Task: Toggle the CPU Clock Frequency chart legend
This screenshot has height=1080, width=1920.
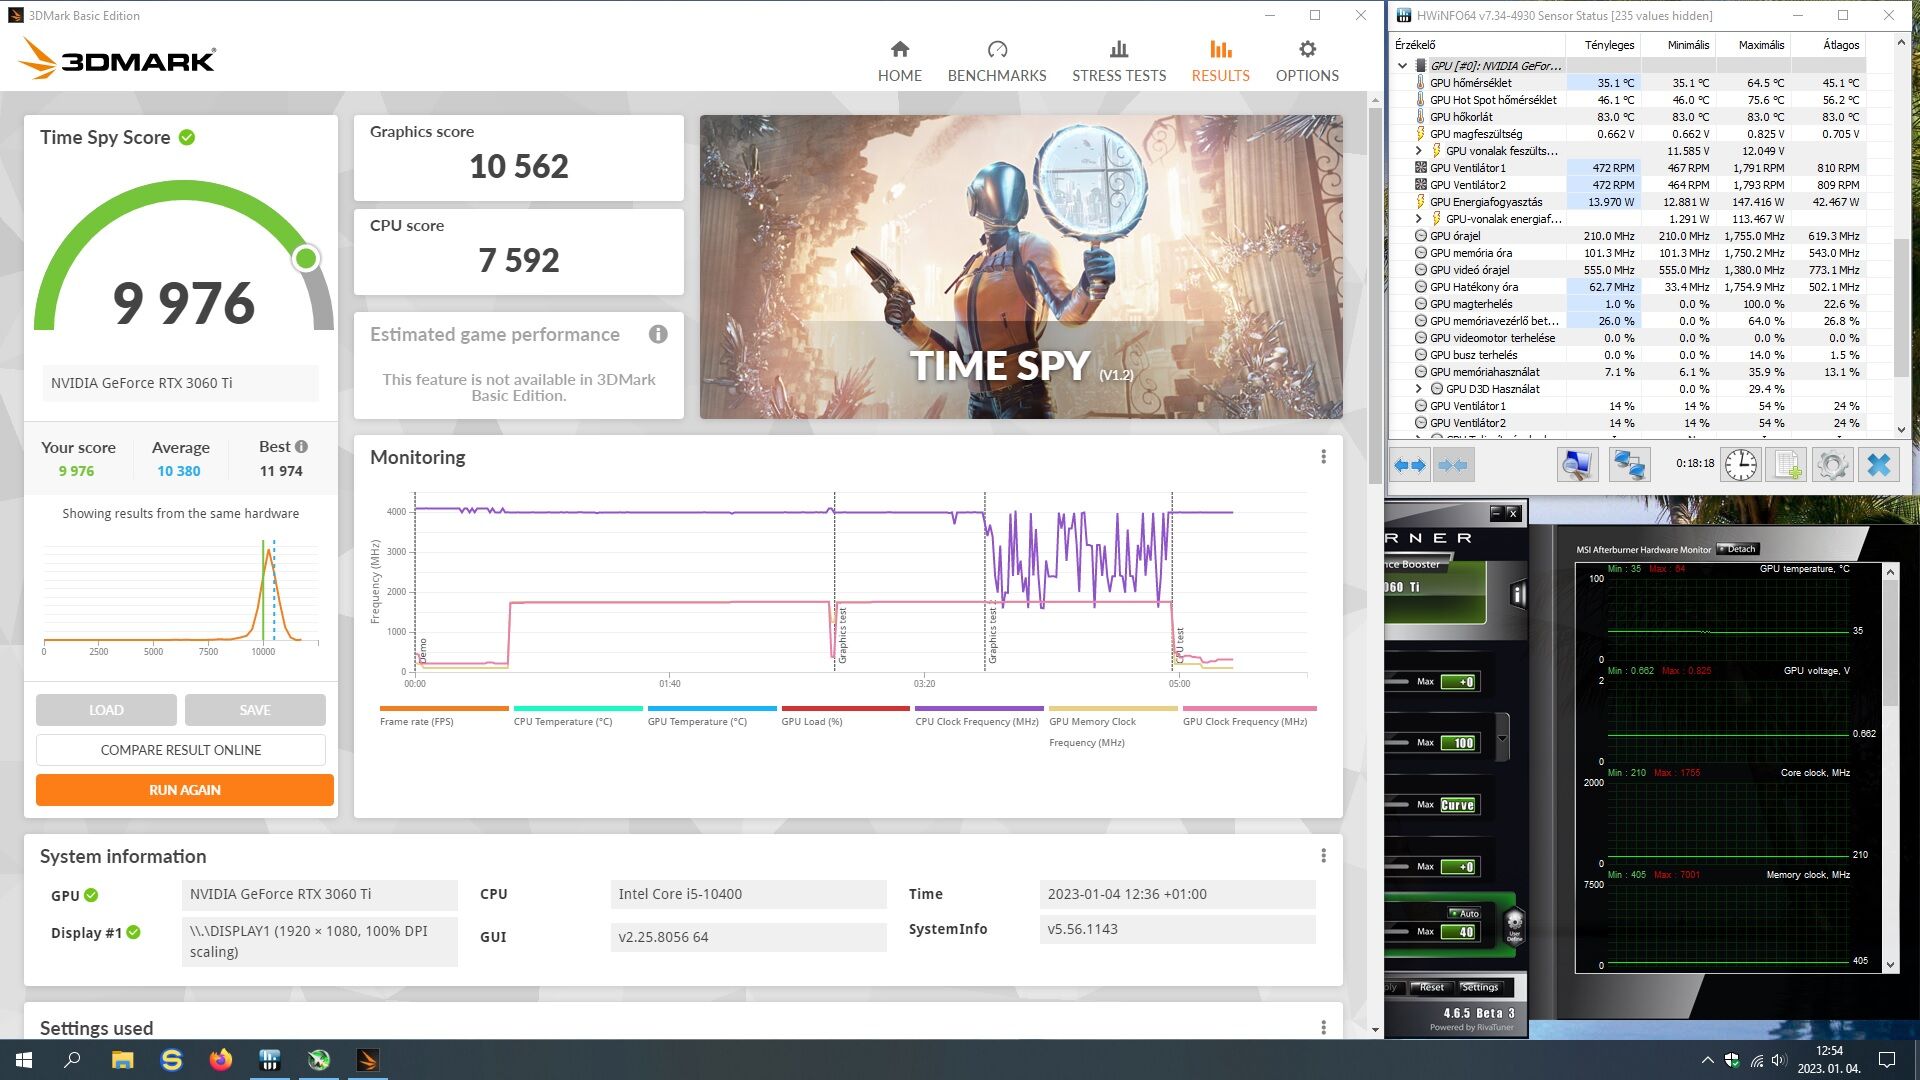Action: click(979, 716)
